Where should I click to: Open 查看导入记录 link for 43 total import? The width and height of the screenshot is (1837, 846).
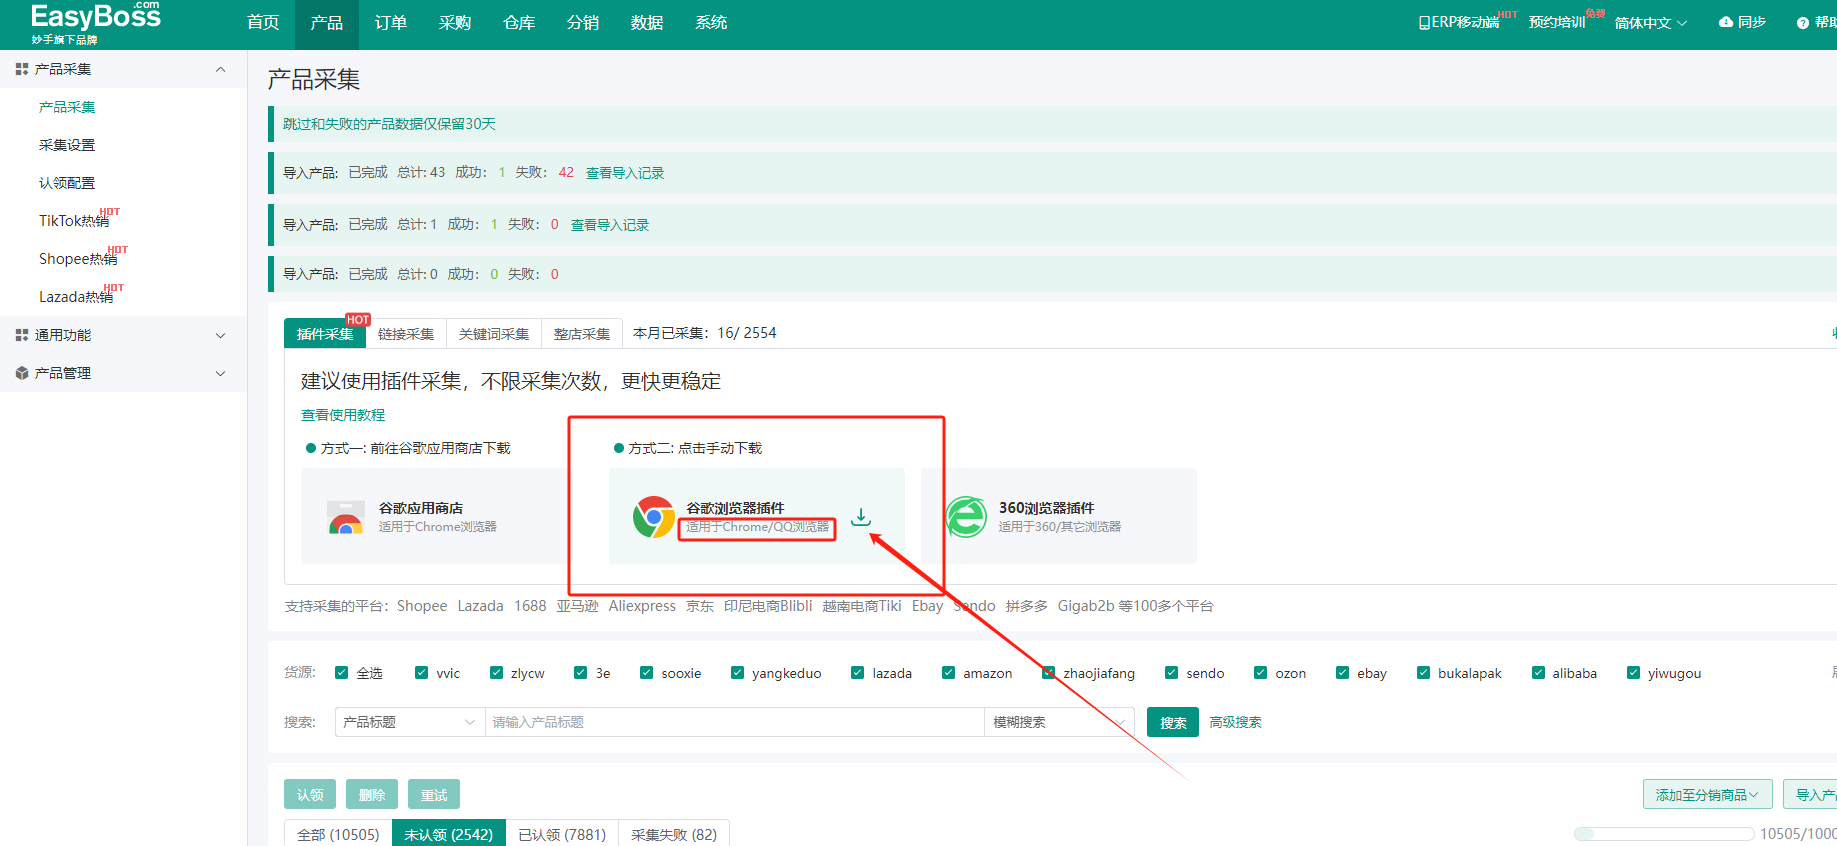pyautogui.click(x=625, y=173)
